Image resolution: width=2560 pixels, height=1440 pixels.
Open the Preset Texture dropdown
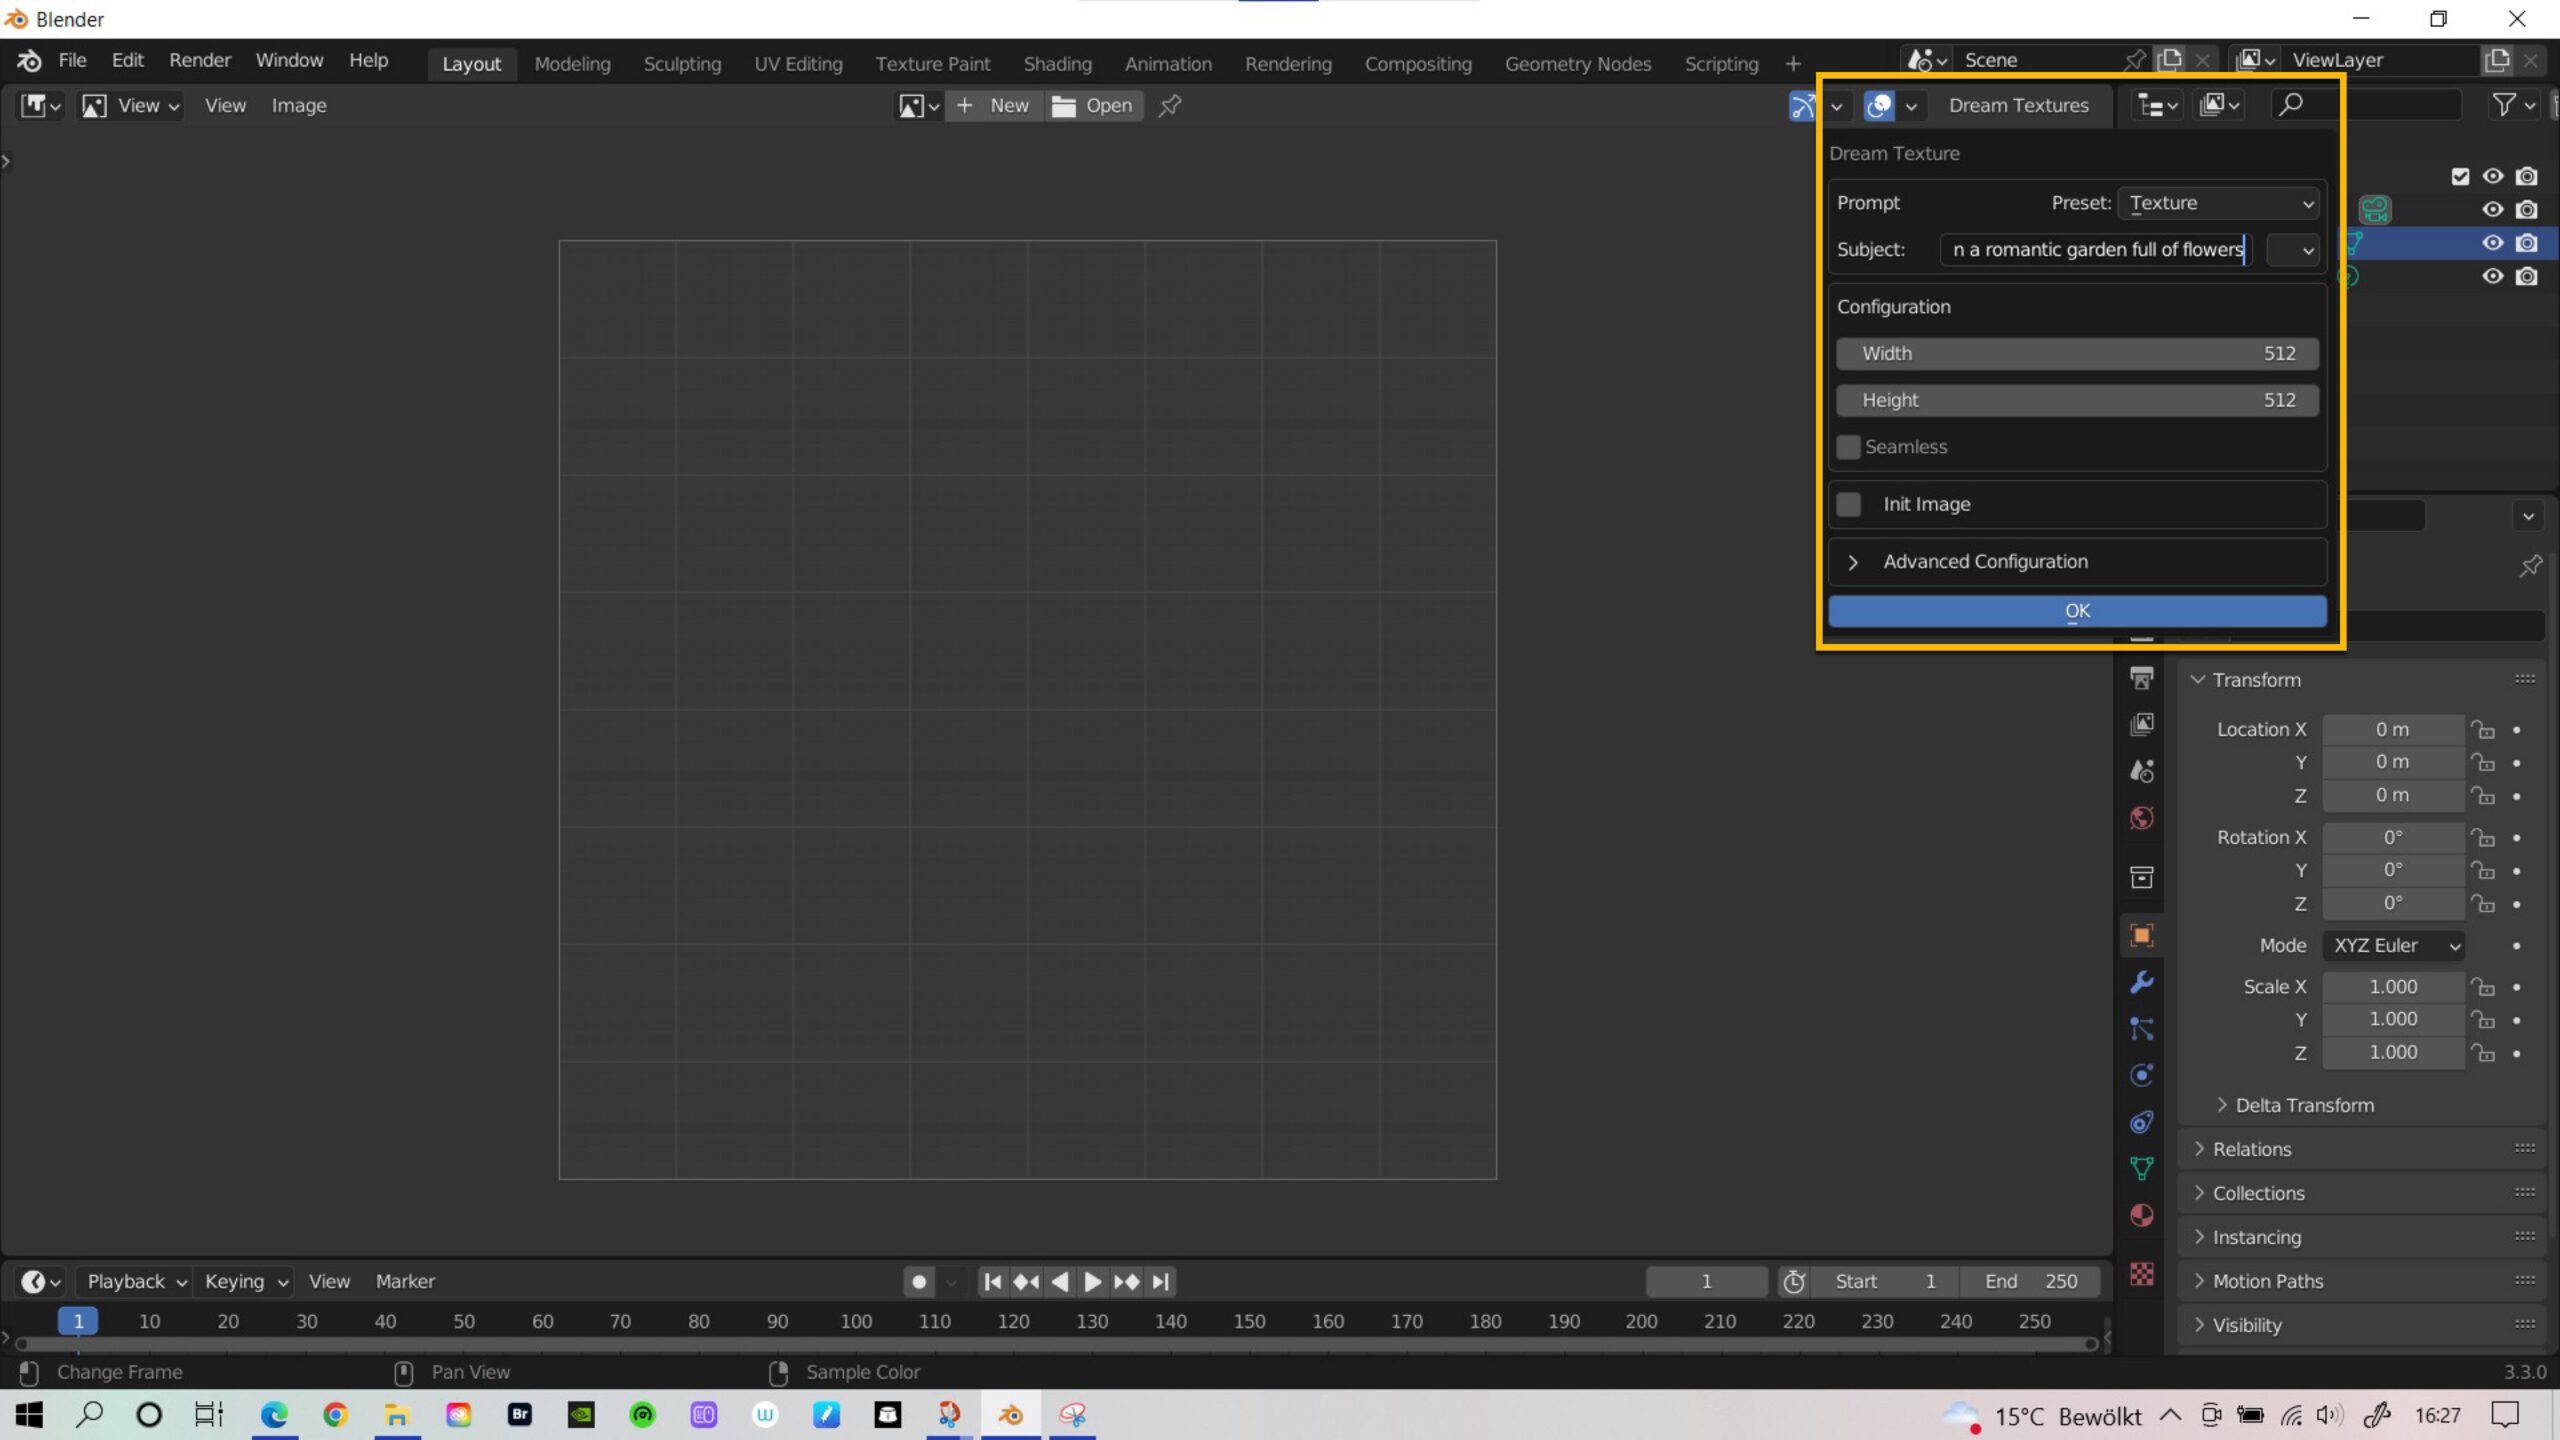click(2219, 203)
